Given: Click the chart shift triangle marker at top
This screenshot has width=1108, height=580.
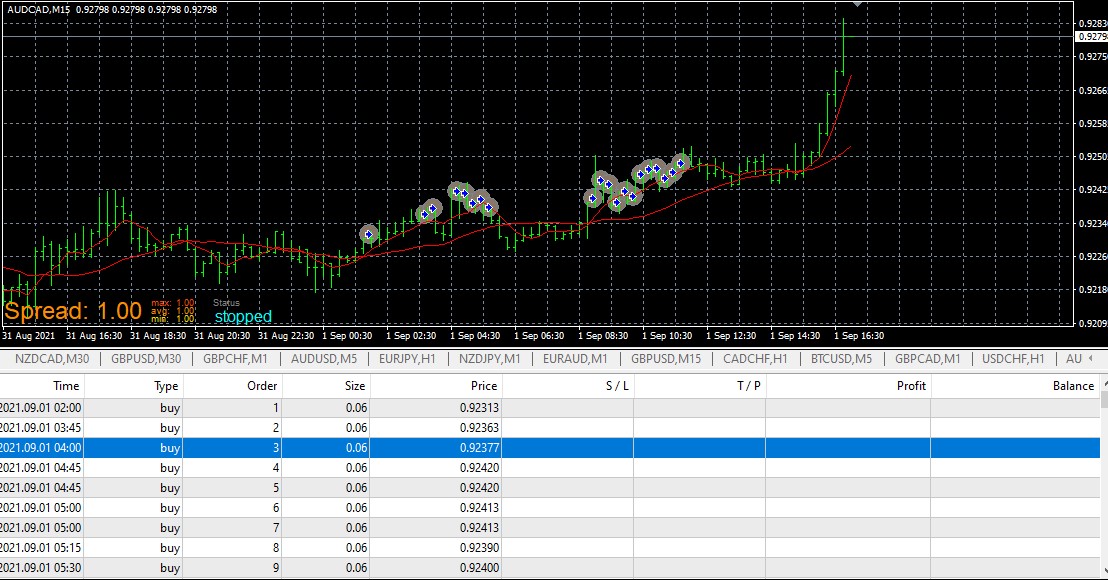Looking at the screenshot, I should click(857, 4).
